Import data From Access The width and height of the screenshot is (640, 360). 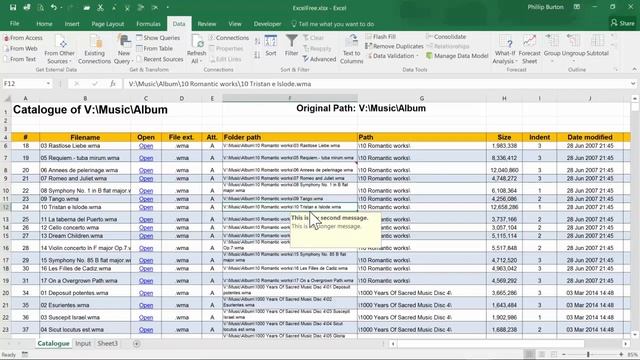23,38
